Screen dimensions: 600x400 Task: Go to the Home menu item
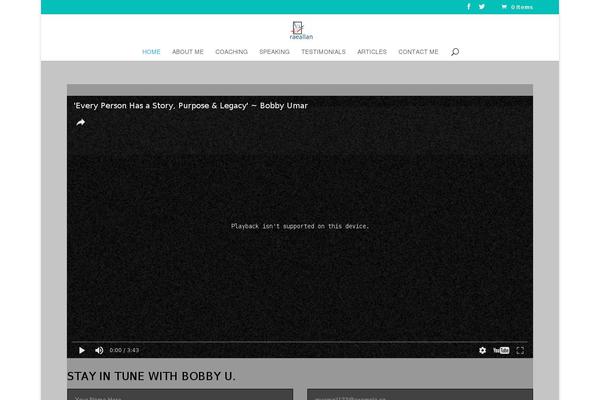click(151, 52)
